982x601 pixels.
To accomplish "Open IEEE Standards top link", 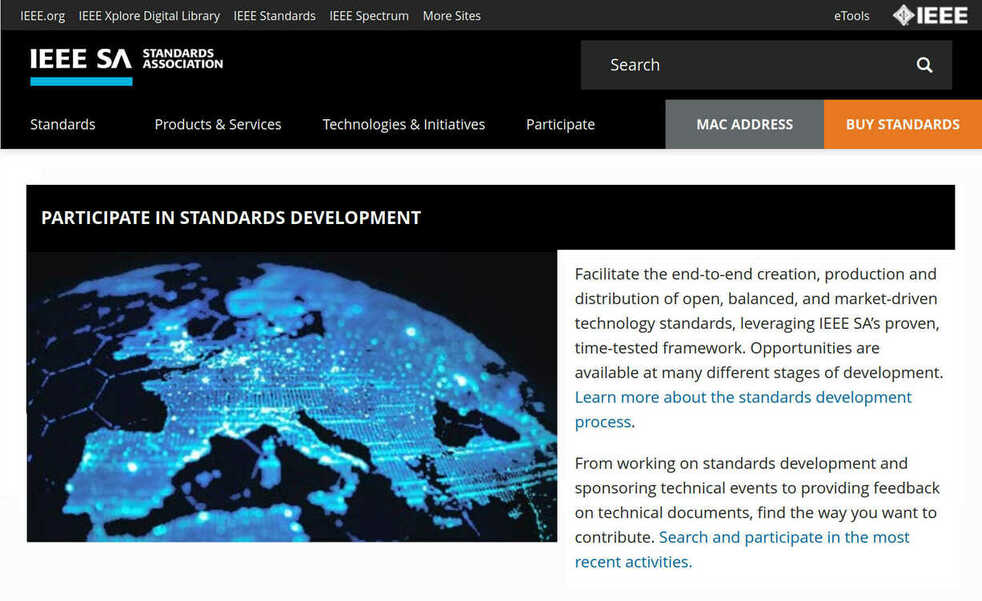I will tap(274, 16).
